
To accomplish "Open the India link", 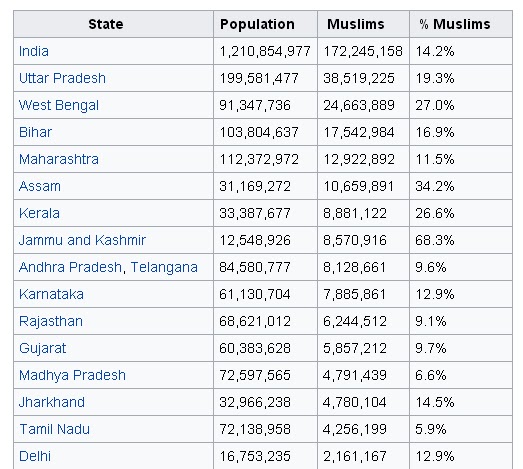I will click(34, 51).
